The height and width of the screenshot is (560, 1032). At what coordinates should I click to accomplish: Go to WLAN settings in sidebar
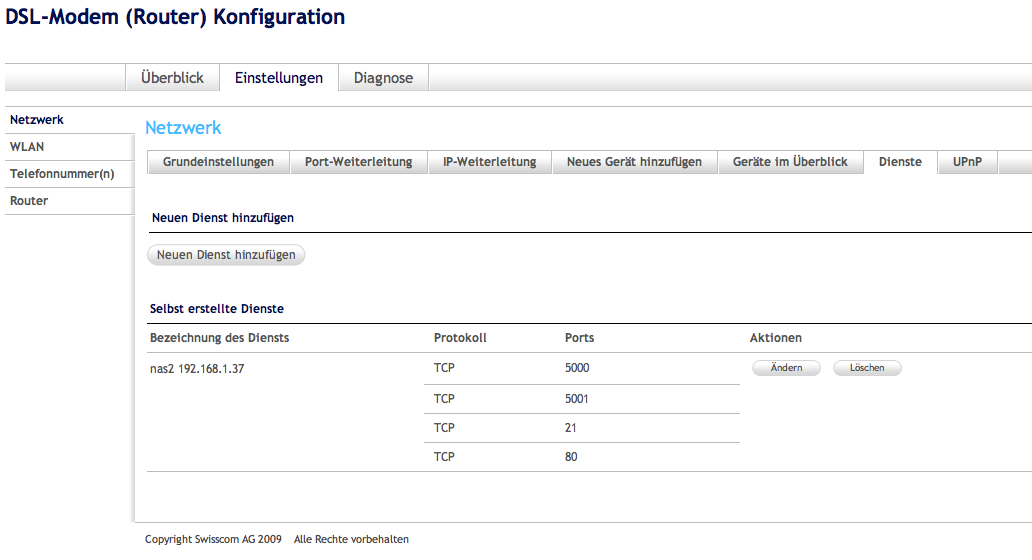tap(27, 147)
